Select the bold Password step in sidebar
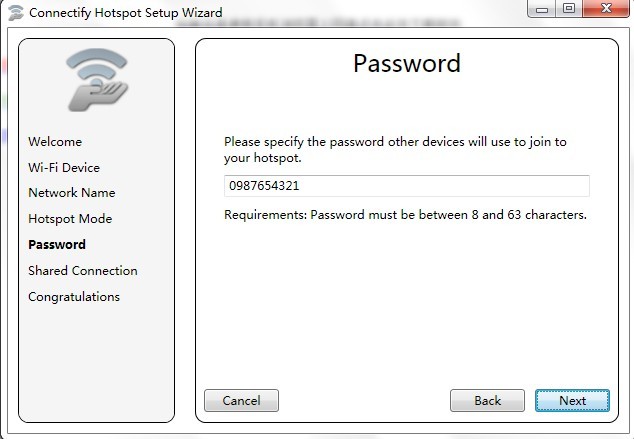This screenshot has width=634, height=439. [x=57, y=245]
